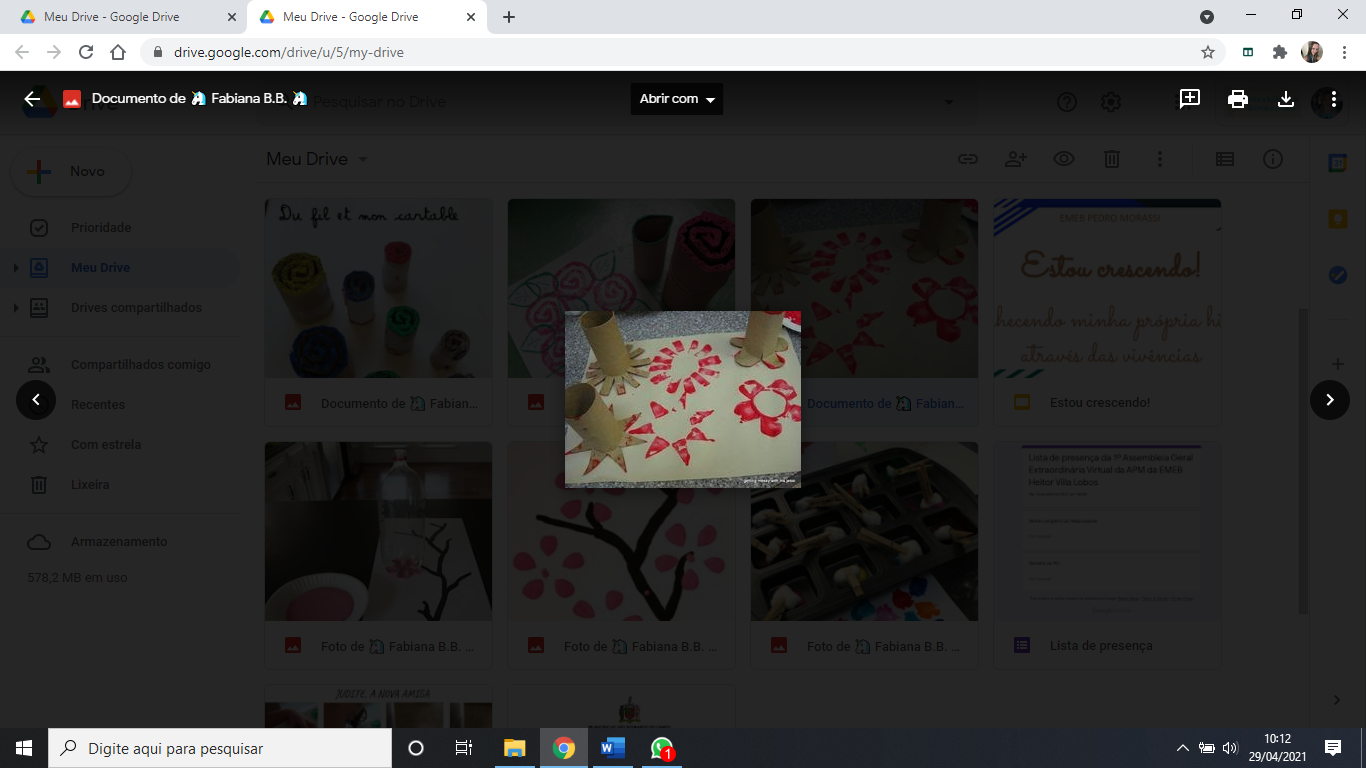Open Drives compartilhados in sidebar
The image size is (1366, 768).
pyautogui.click(x=136, y=308)
